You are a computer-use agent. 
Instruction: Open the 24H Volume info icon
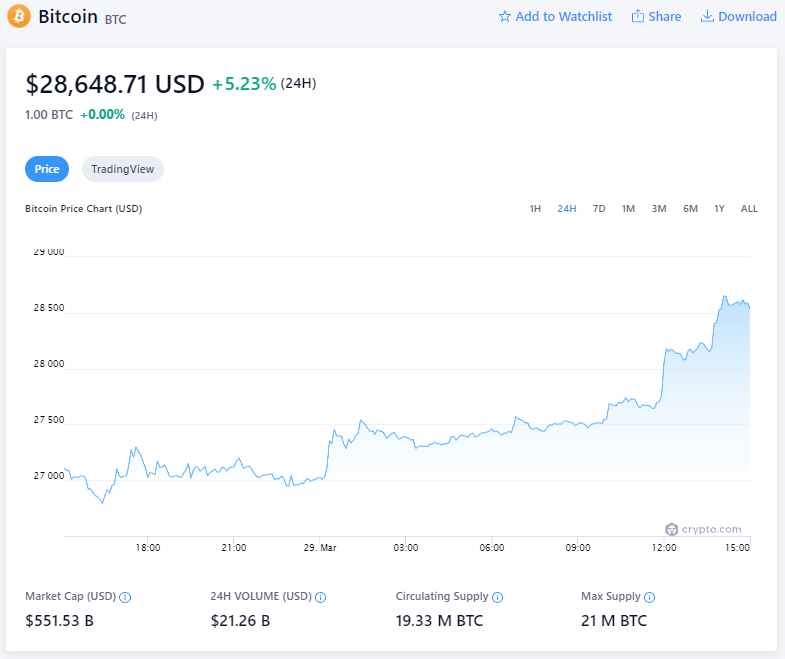pyautogui.click(x=320, y=597)
